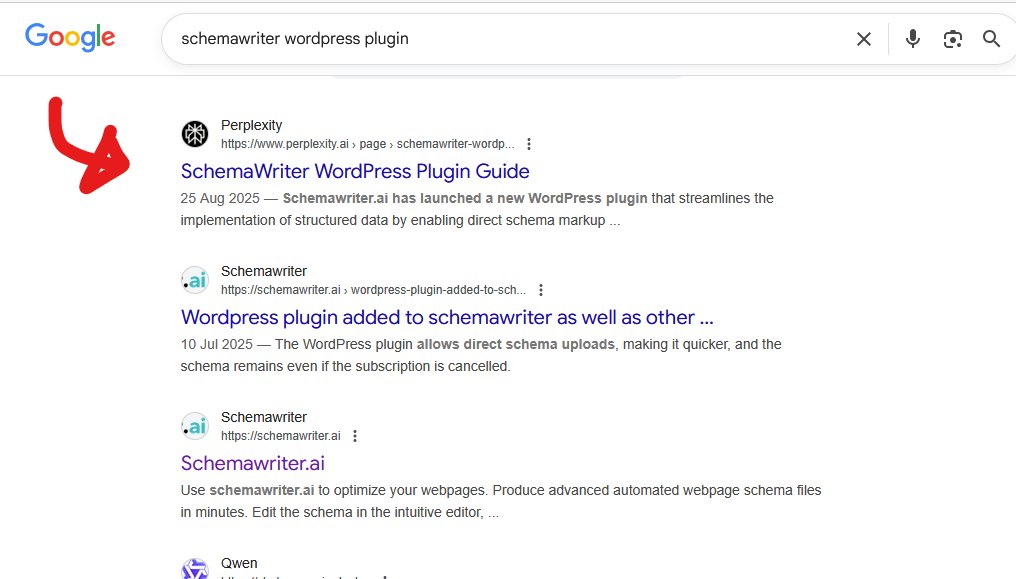Open three-dot menu beside wordpress-plugin-added URL
Image resolution: width=1016 pixels, height=579 pixels.
click(541, 290)
